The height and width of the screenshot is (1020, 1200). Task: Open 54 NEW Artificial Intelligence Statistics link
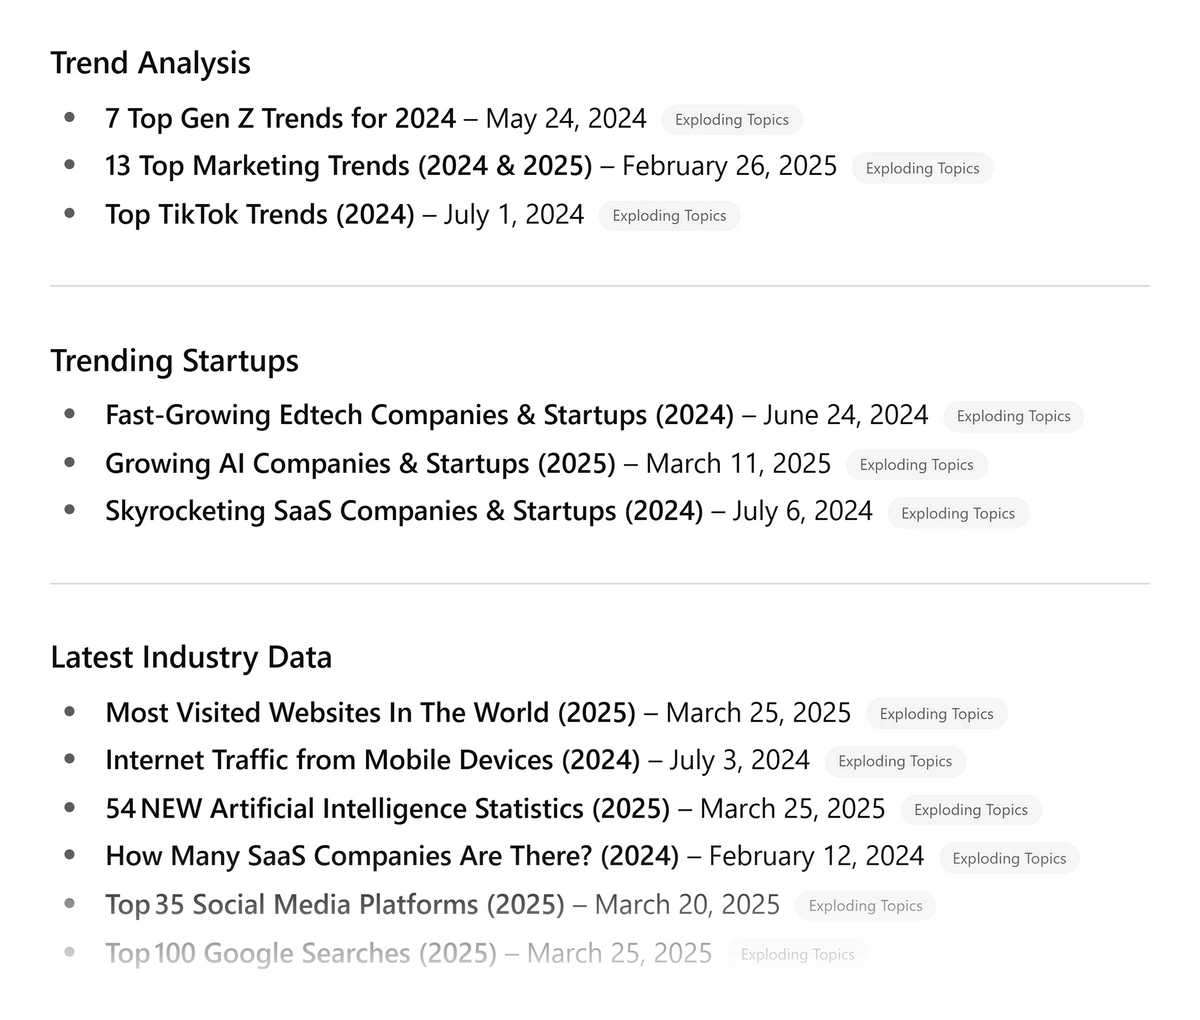pos(387,808)
